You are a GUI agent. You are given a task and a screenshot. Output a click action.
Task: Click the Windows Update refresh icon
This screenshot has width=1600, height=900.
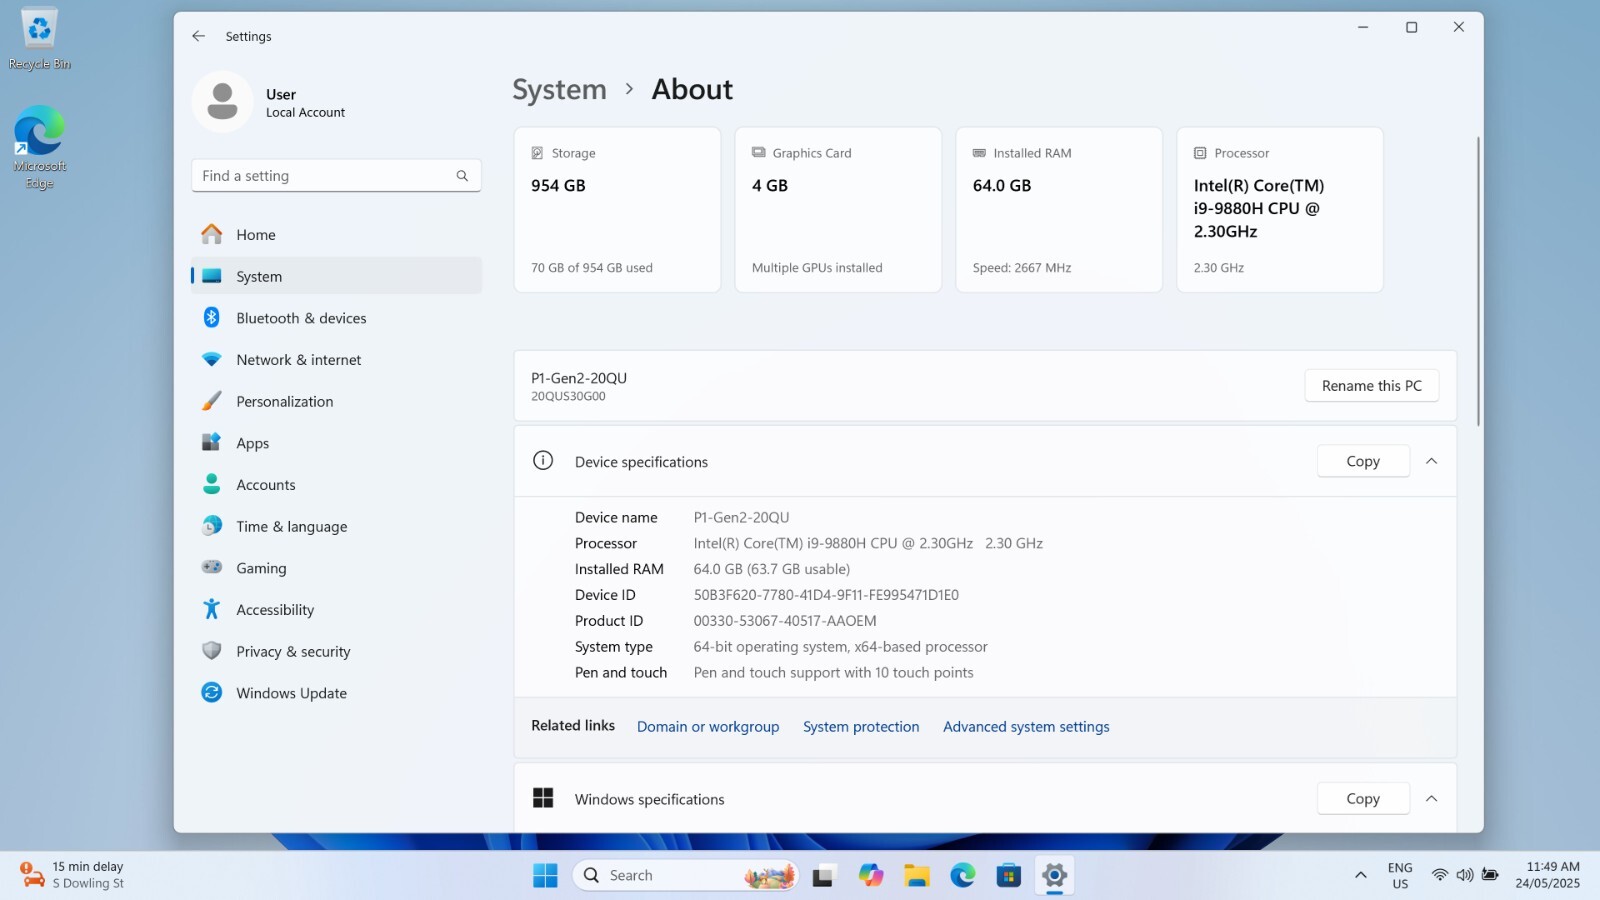212,693
